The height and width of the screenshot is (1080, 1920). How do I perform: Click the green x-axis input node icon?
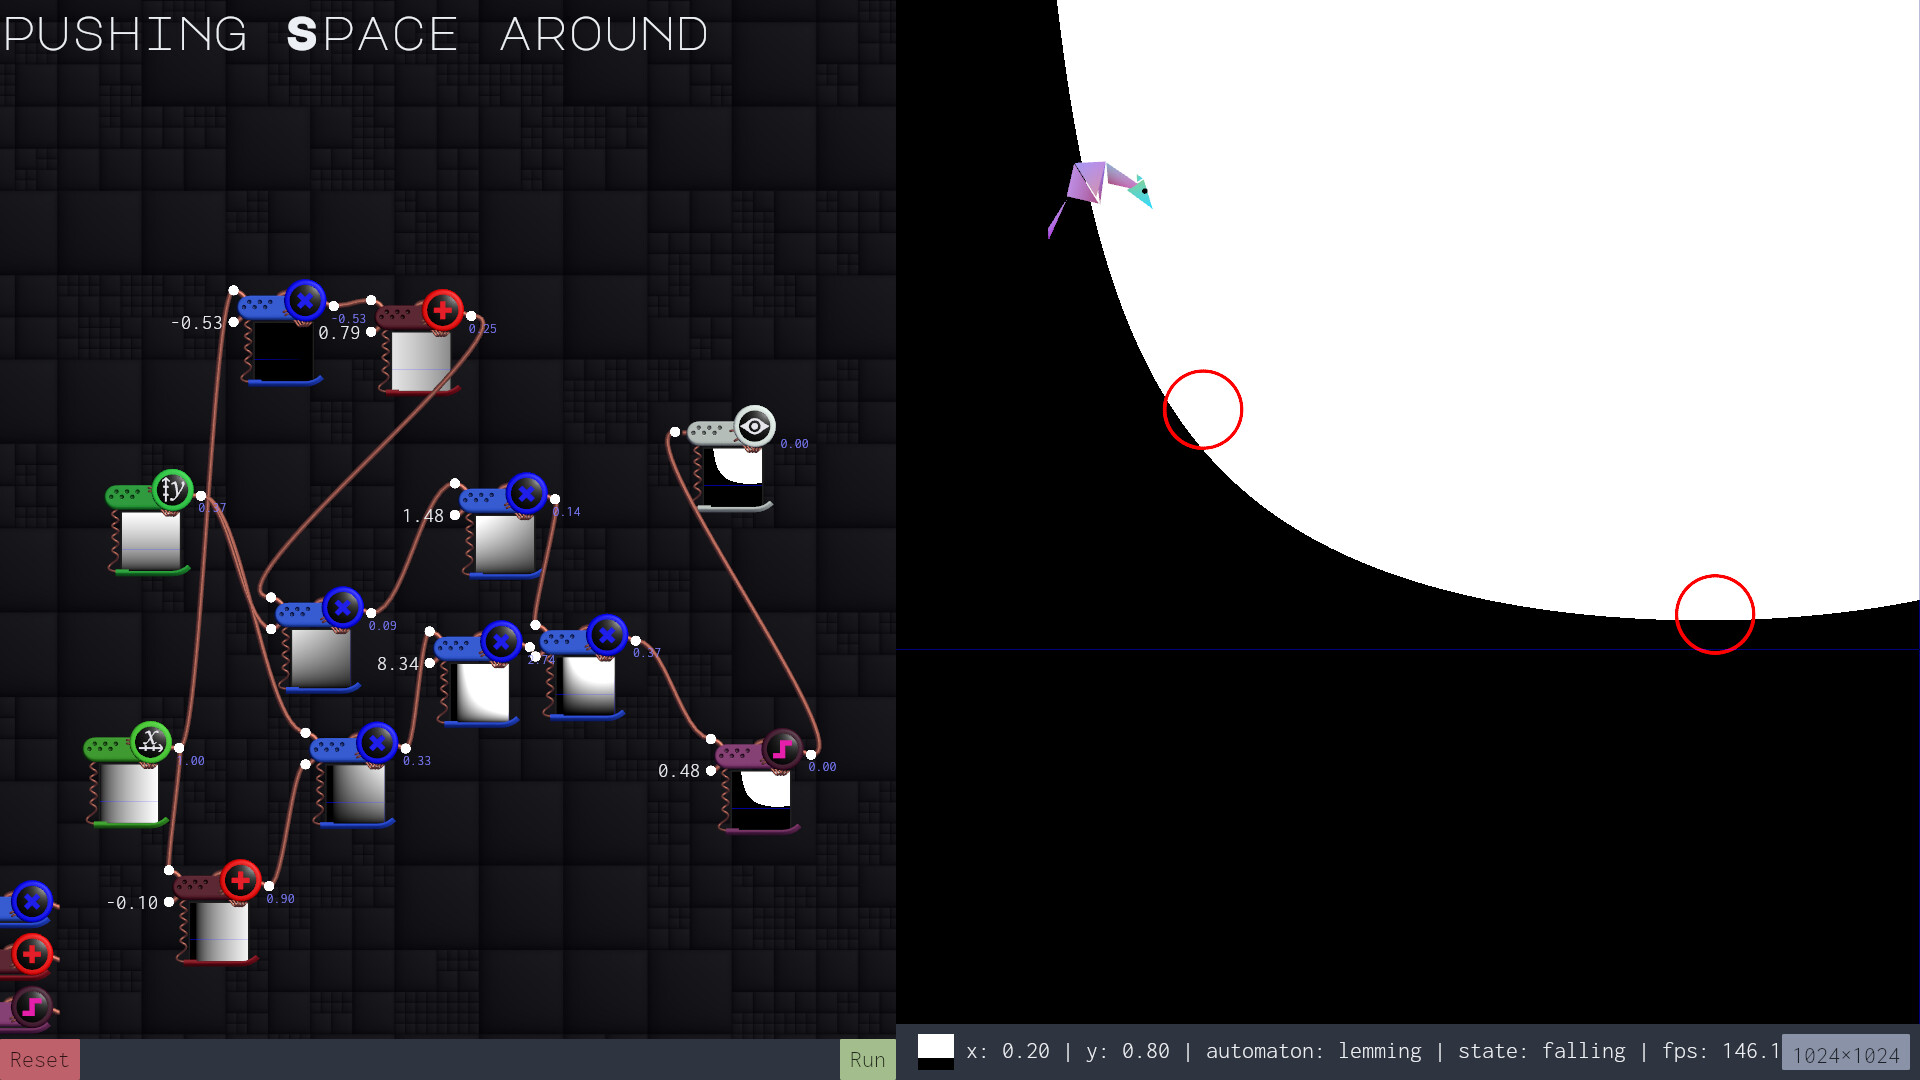coord(152,741)
